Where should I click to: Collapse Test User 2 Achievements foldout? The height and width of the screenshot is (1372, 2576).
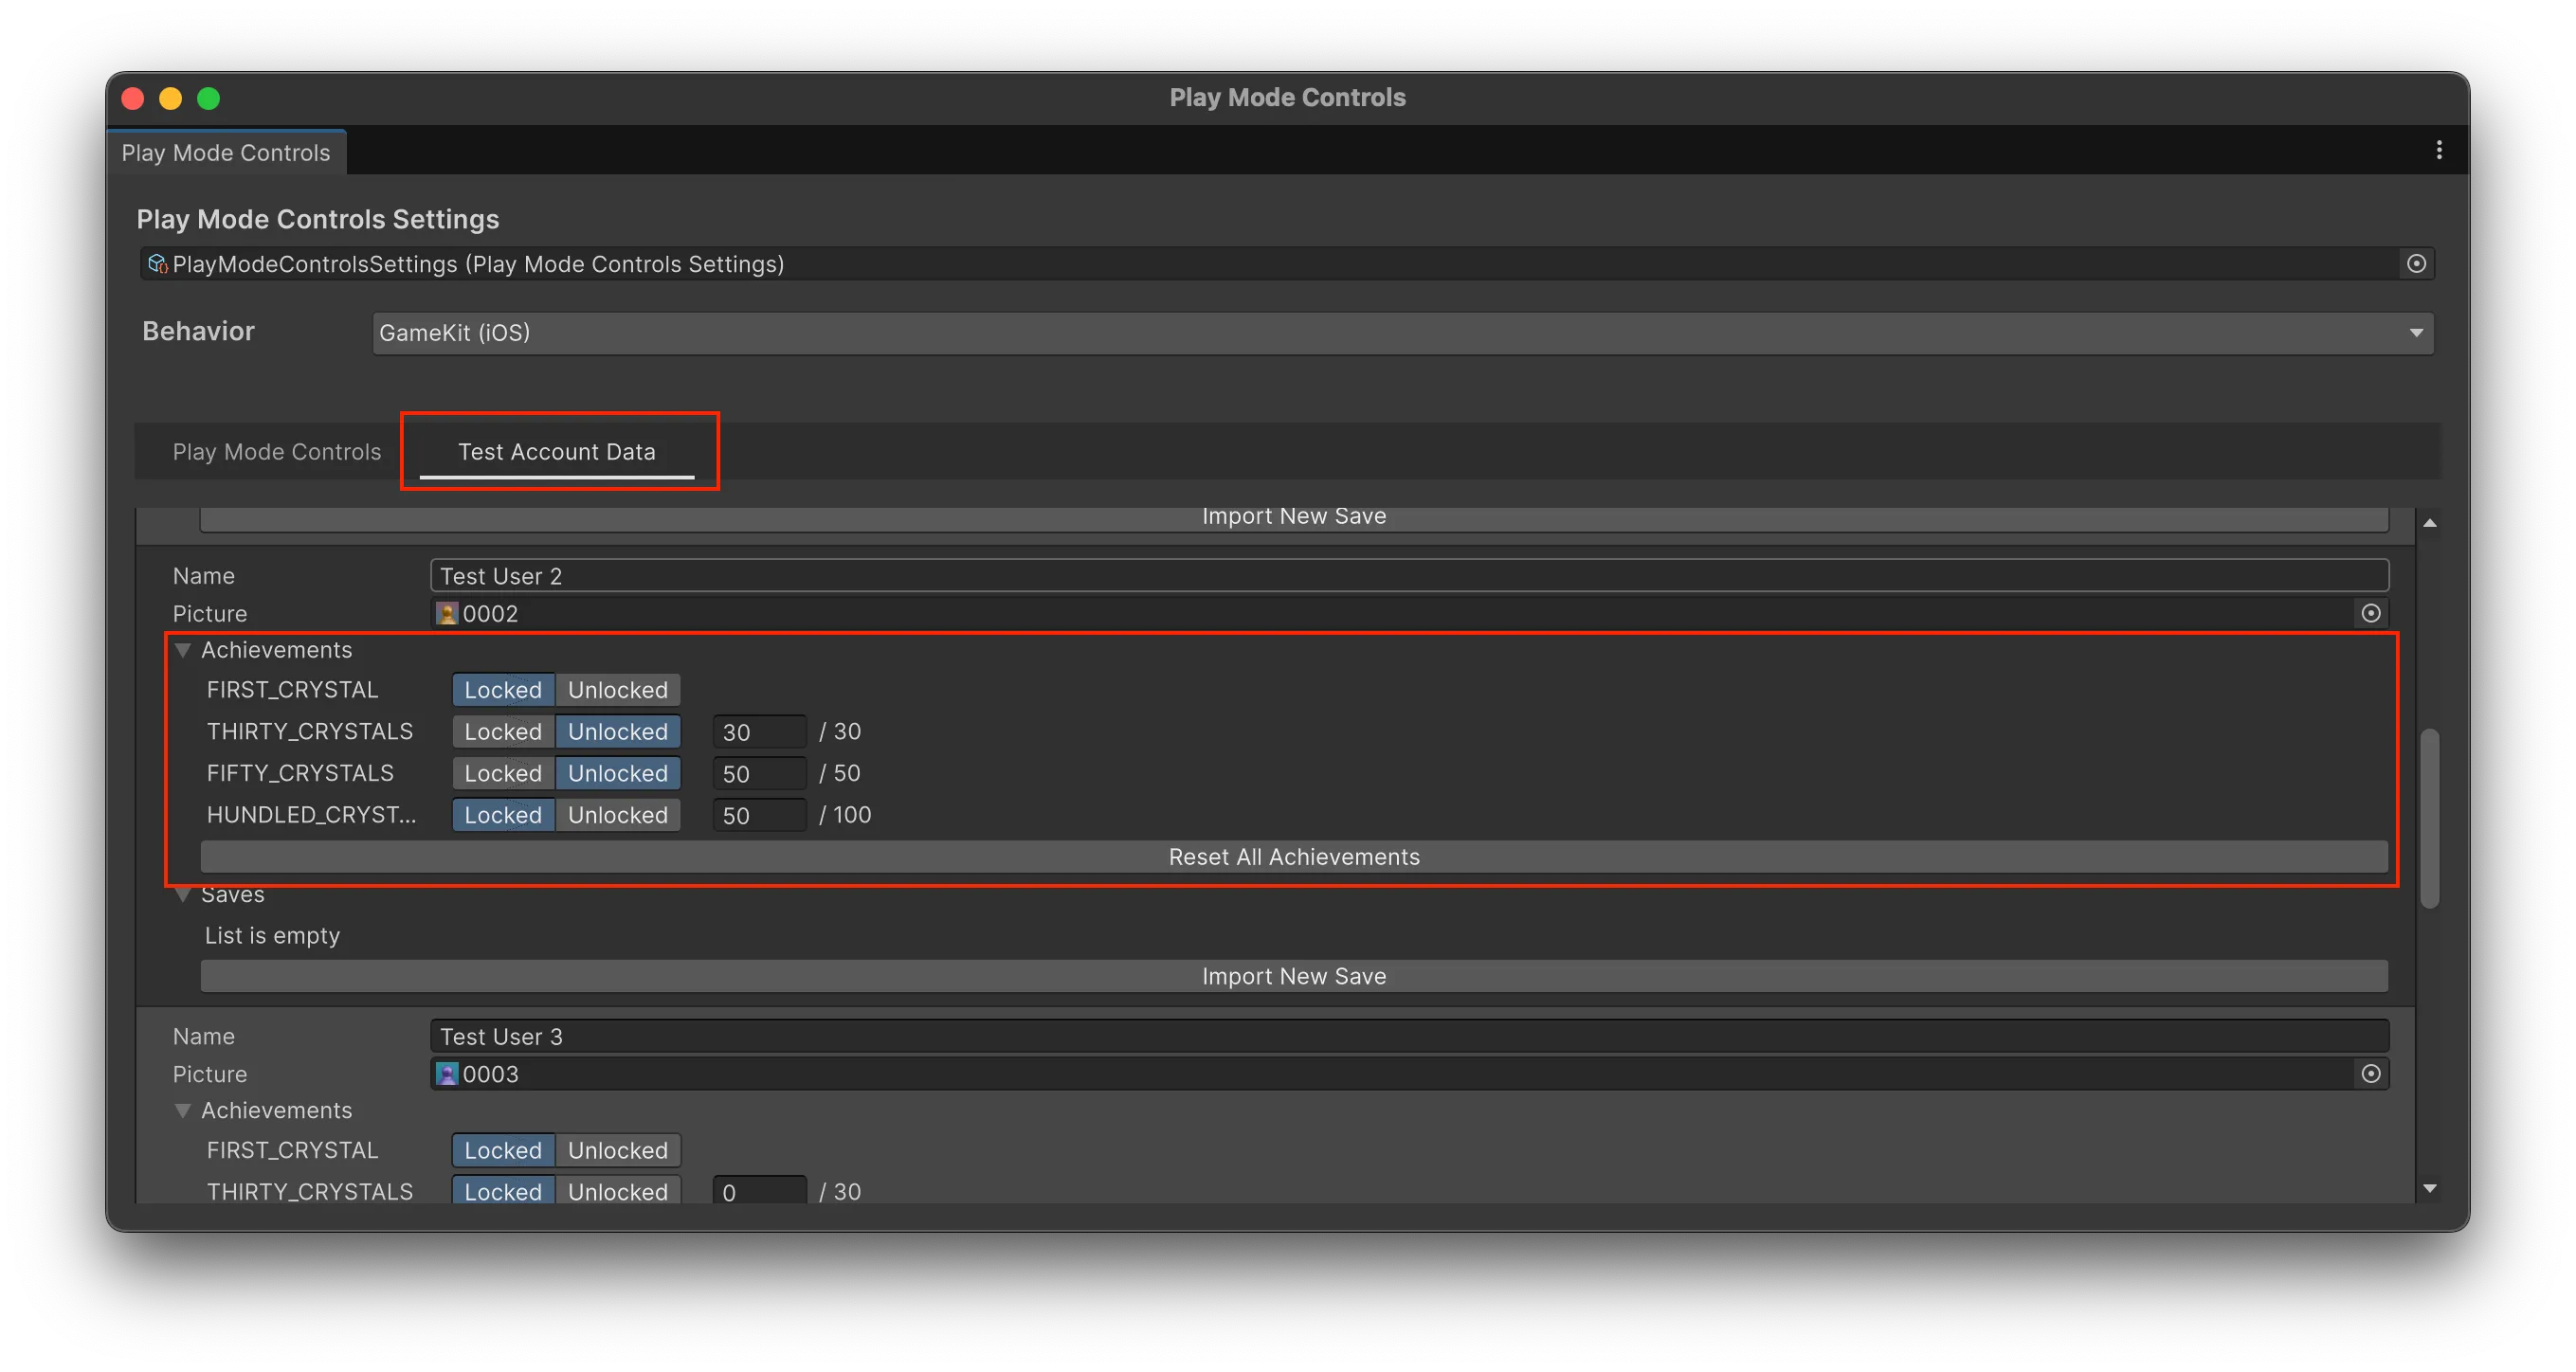pos(183,651)
